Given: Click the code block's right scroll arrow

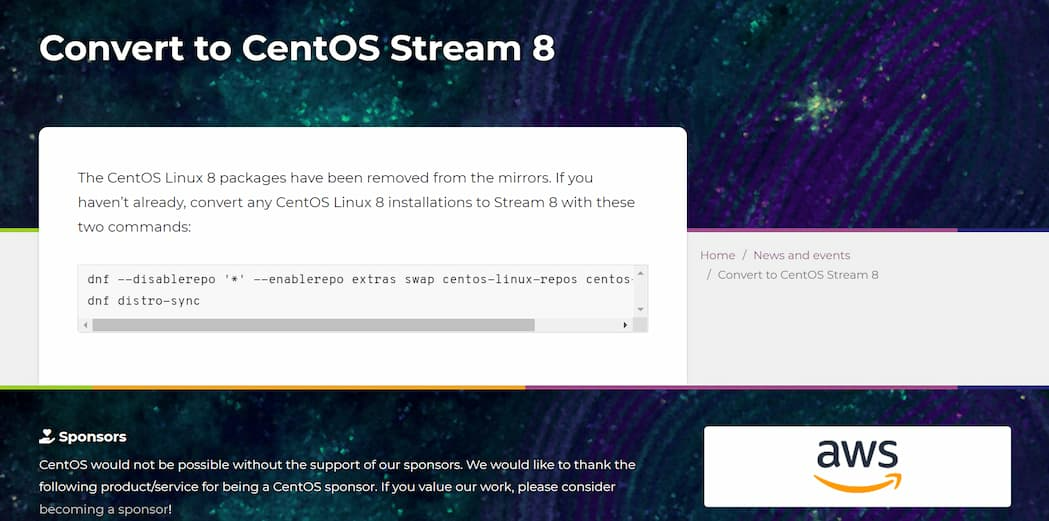Looking at the screenshot, I should click(x=625, y=325).
